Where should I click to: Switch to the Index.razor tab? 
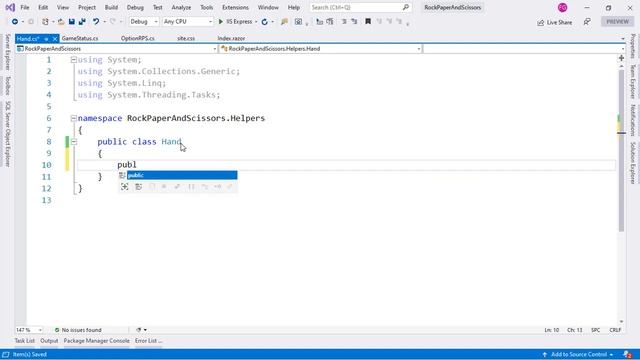click(x=231, y=38)
